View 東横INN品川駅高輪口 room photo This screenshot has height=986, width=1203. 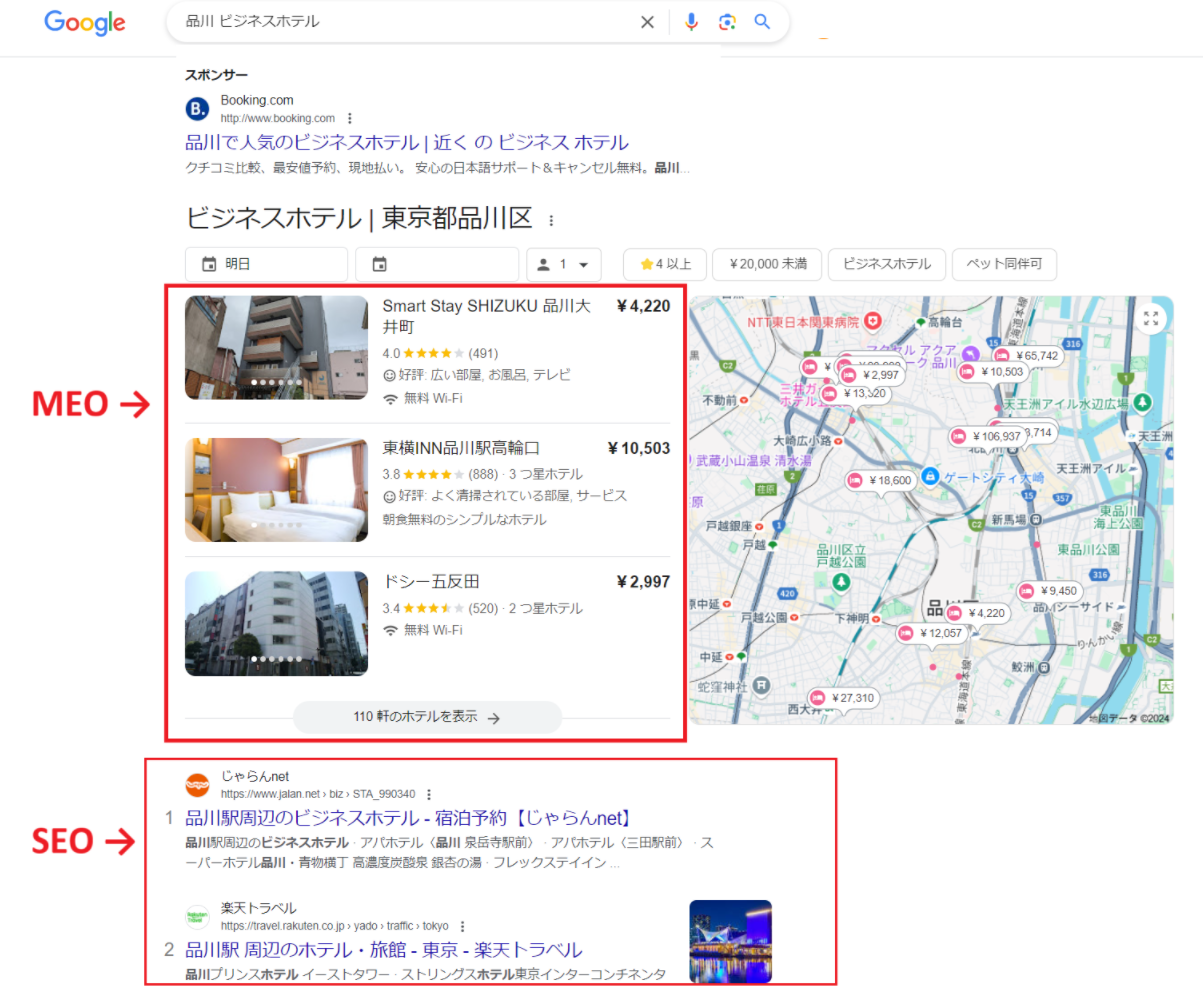click(276, 490)
